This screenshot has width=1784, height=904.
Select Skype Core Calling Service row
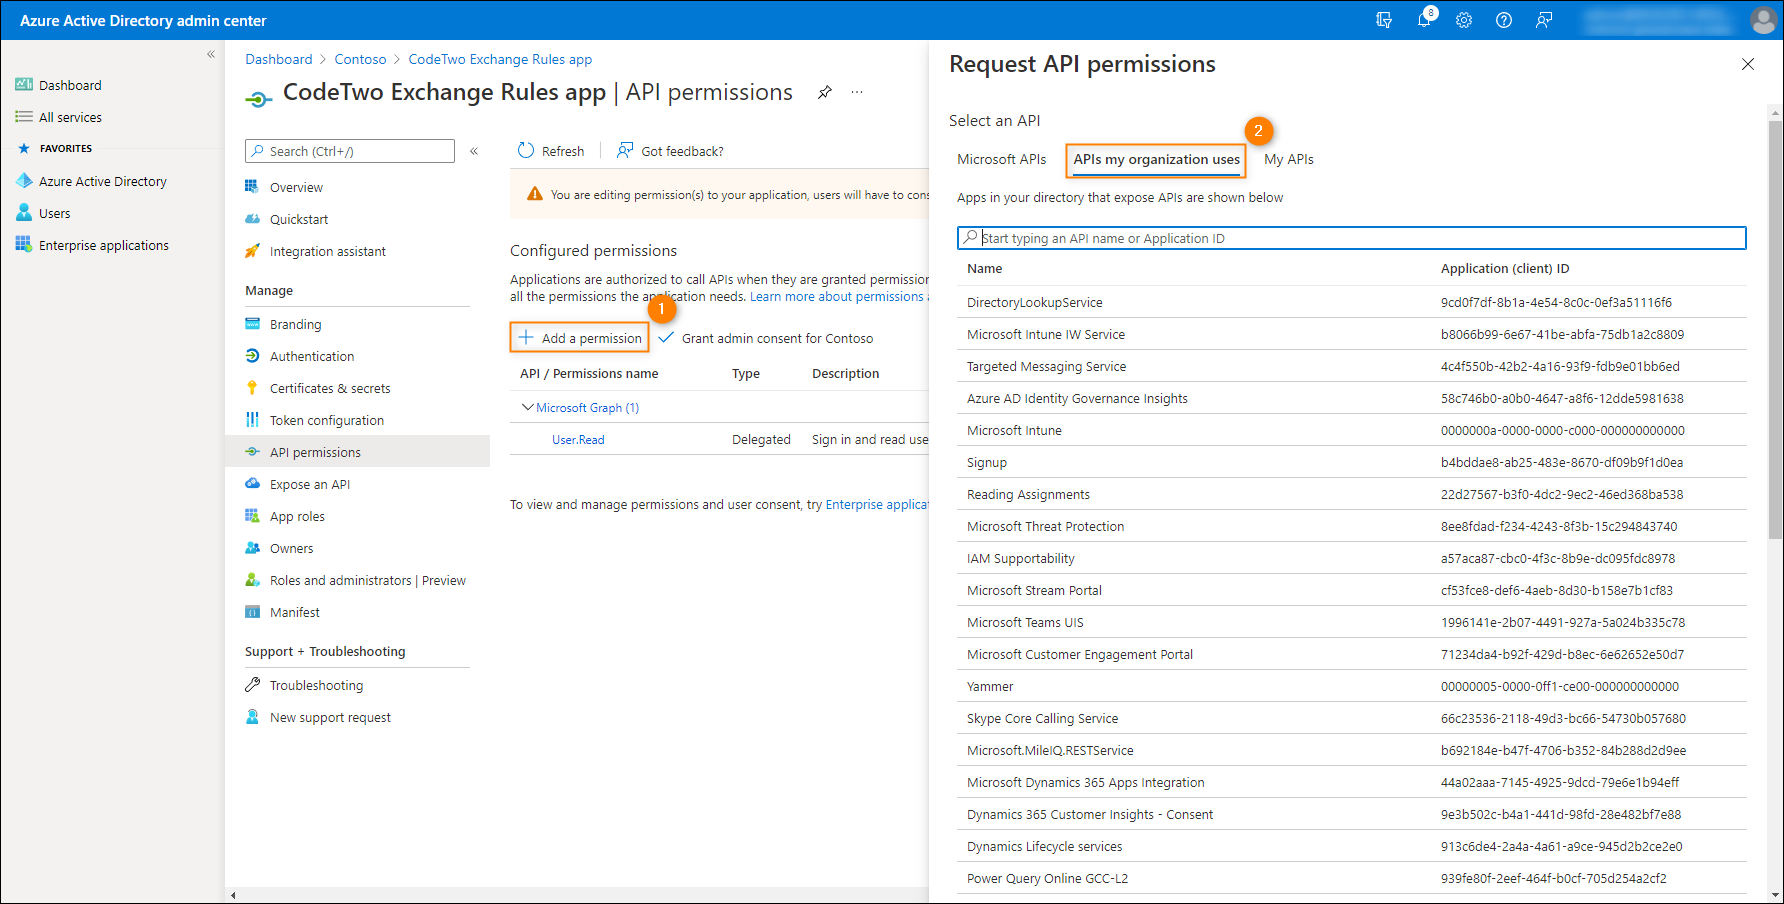tap(1352, 718)
